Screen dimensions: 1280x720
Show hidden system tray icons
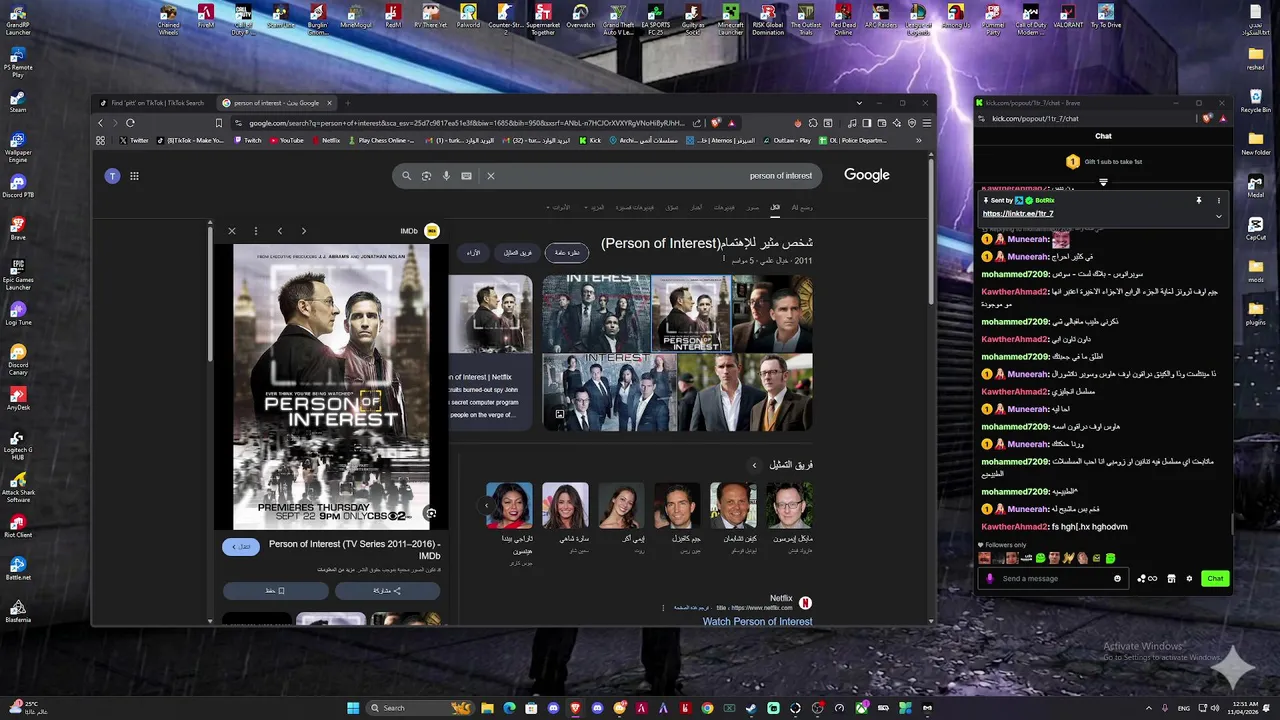1148,708
